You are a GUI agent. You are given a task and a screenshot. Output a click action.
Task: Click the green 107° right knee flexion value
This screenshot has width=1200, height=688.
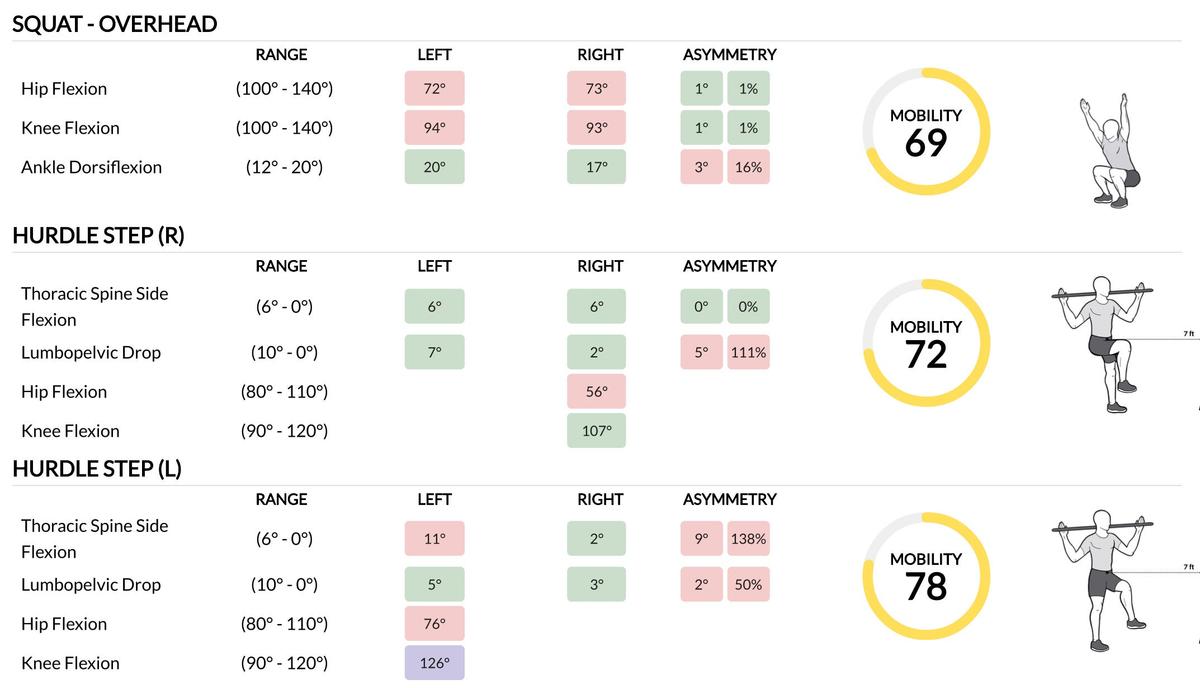point(596,431)
